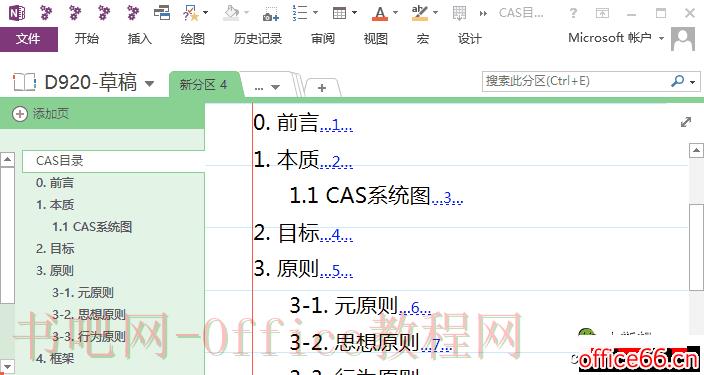This screenshot has width=704, height=375.
Task: Select the 新分区 4 section tab
Action: click(203, 84)
